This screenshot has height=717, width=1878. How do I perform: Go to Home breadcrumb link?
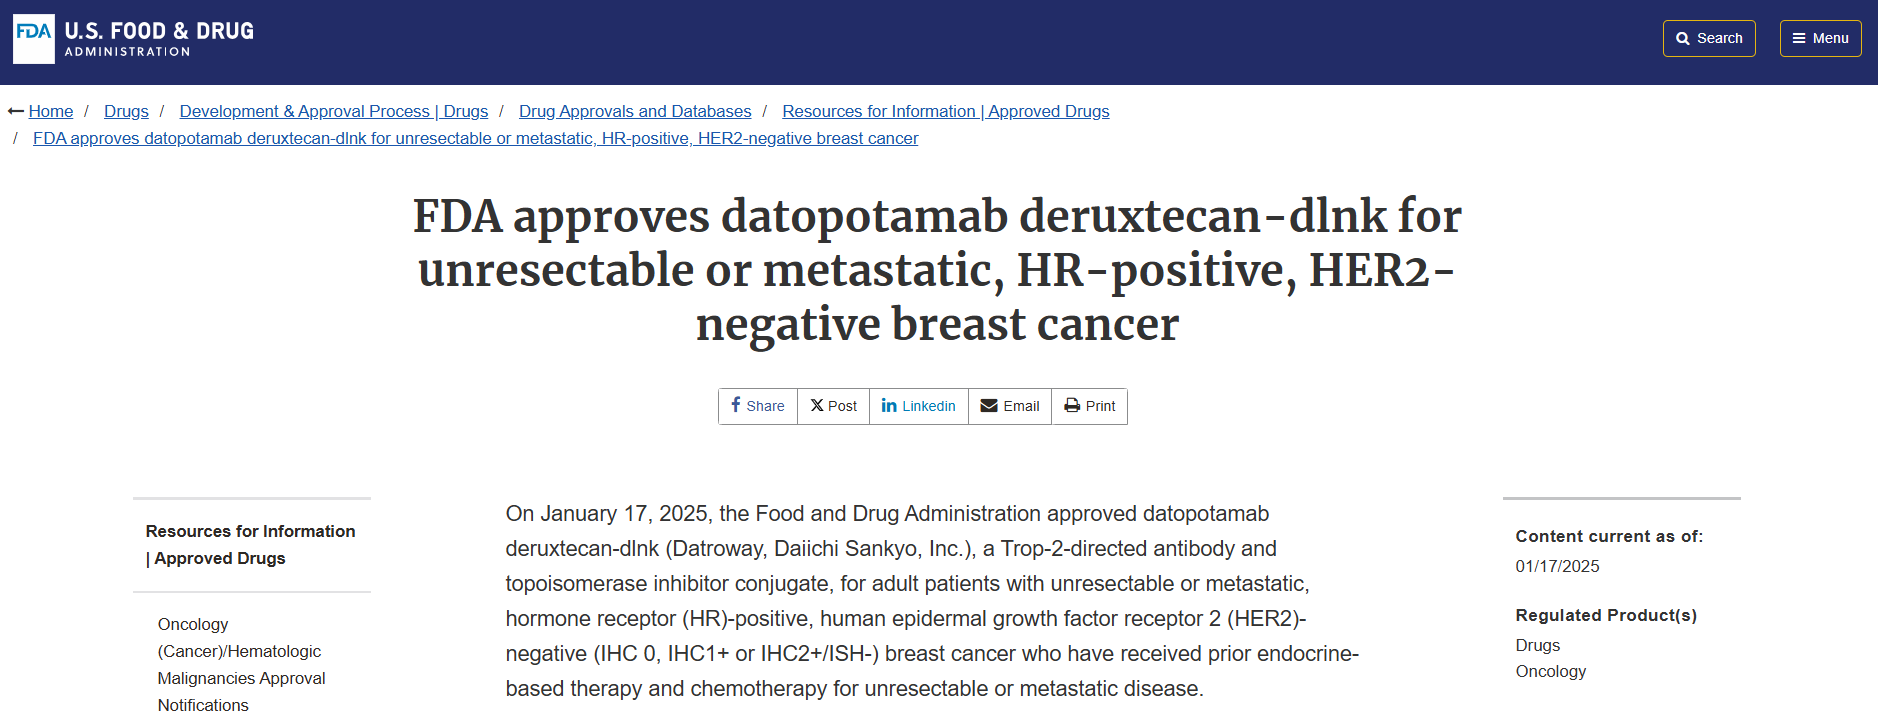point(51,111)
